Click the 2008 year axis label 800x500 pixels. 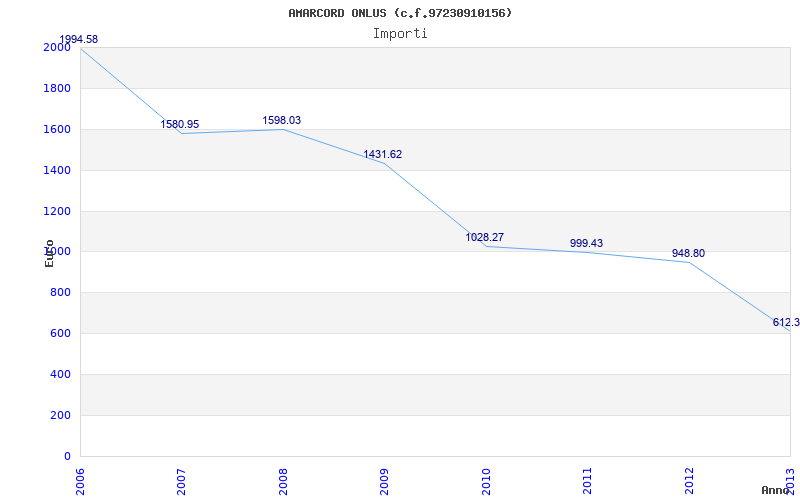pos(284,480)
